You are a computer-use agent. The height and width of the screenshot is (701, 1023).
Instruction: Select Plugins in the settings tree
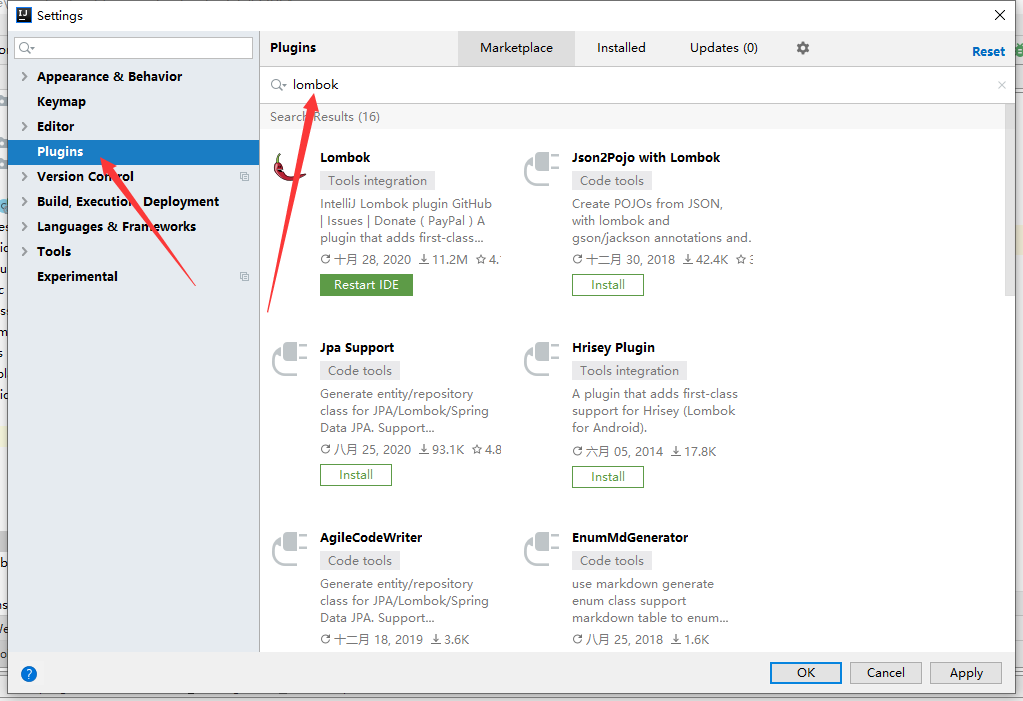133,151
